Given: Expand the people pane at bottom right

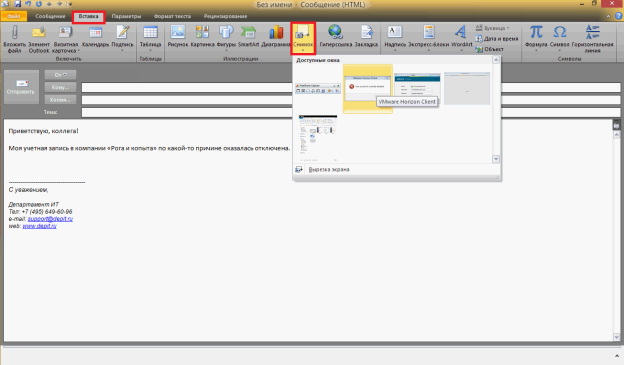Looking at the screenshot, I should 617,356.
